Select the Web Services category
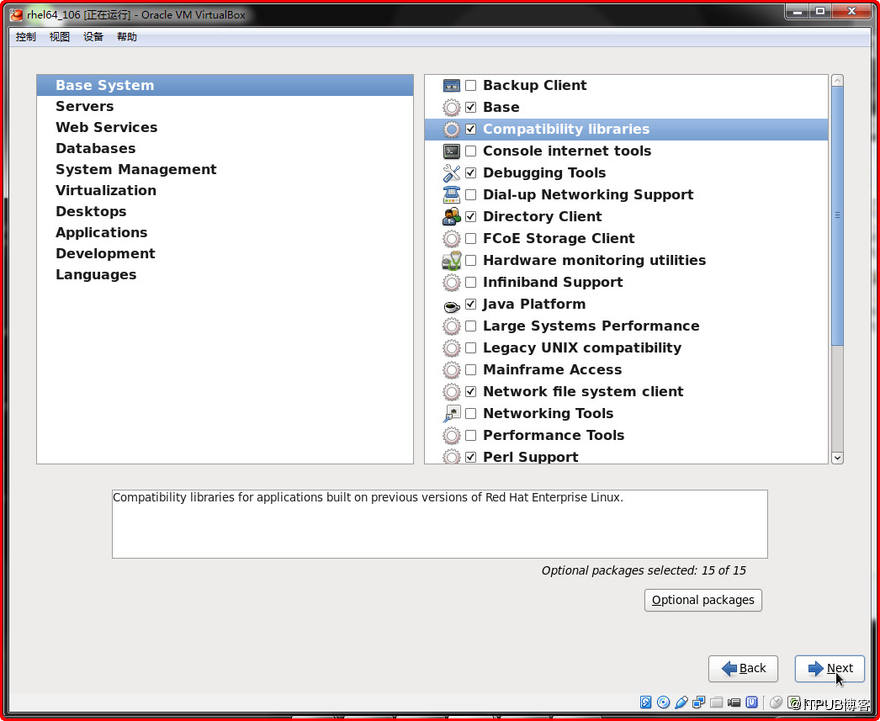The height and width of the screenshot is (721, 880). (225, 127)
